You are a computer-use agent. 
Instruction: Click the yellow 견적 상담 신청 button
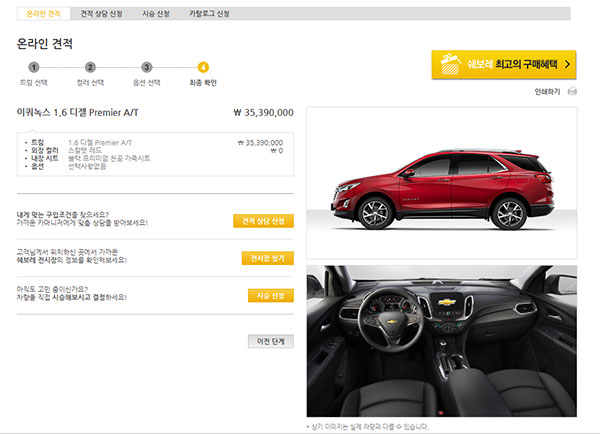(x=263, y=221)
